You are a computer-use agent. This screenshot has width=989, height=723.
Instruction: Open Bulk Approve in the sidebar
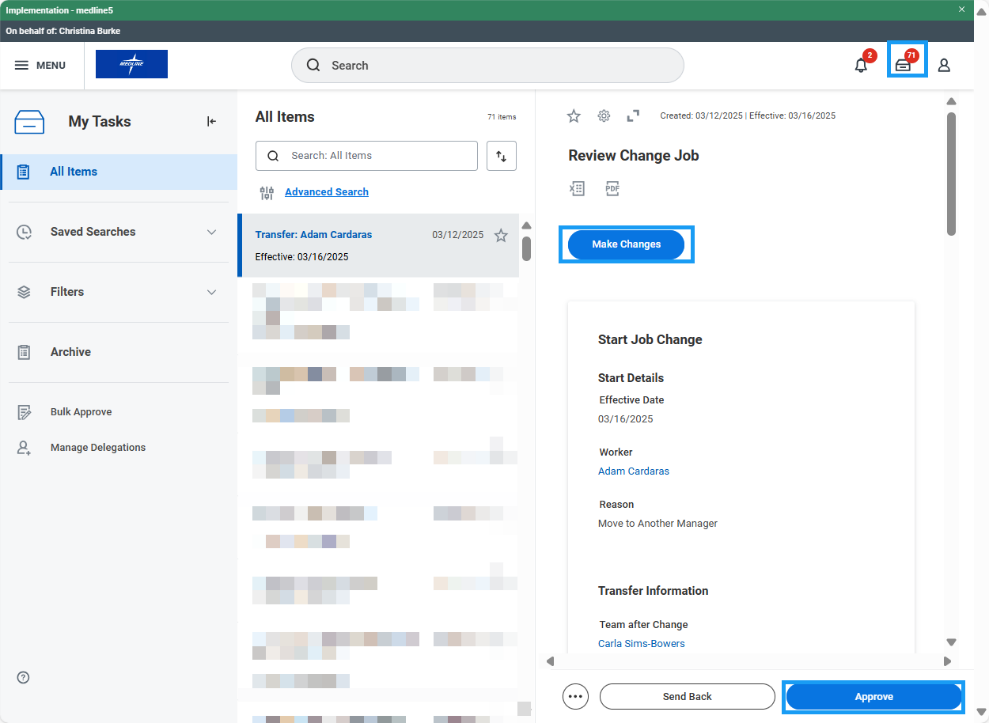coord(80,412)
